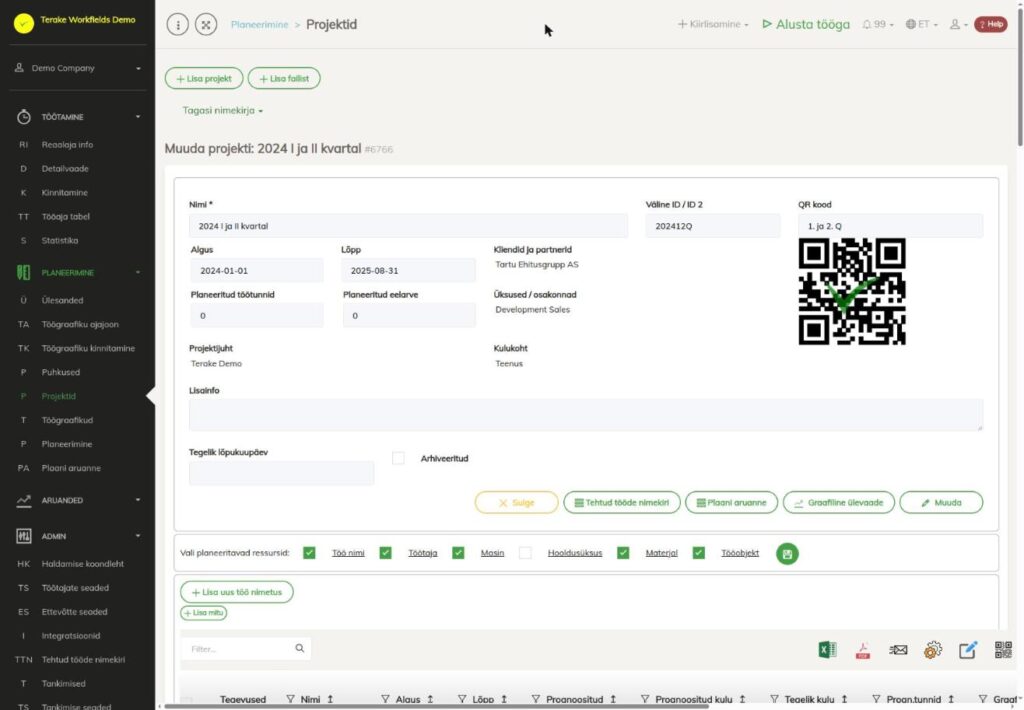Uncheck the Töötaja resource checkbox
1024x710 pixels.
point(385,553)
